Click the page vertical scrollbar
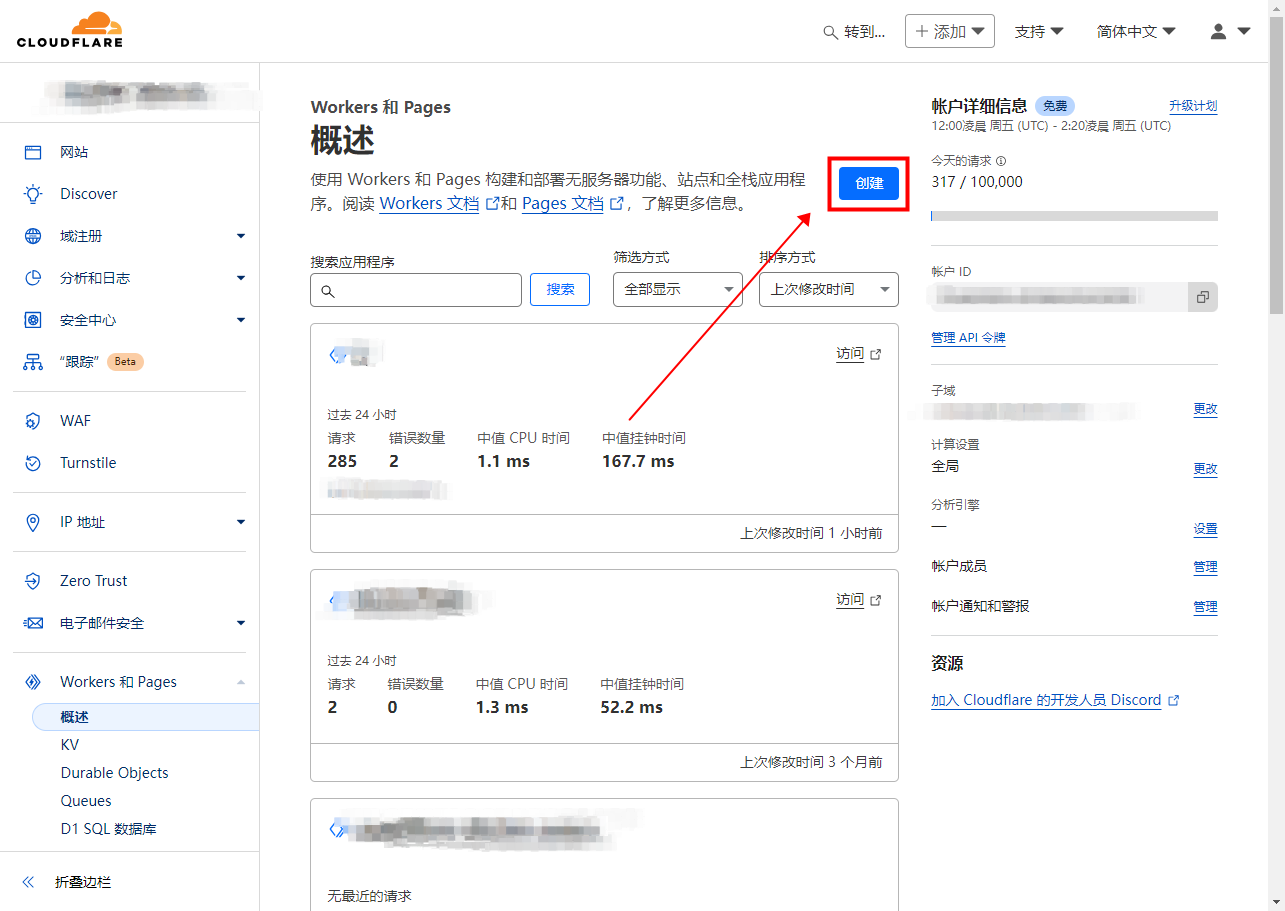Screen dimensions: 1285x911 point(1276,165)
